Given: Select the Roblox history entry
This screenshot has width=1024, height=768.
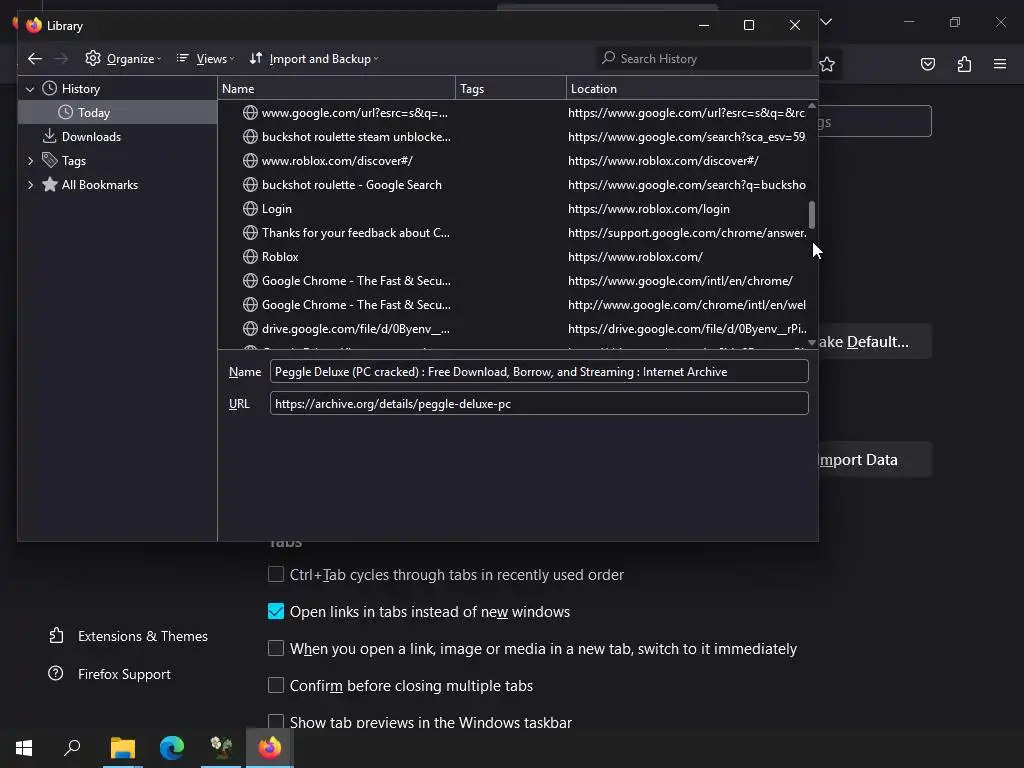Looking at the screenshot, I should (x=513, y=257).
